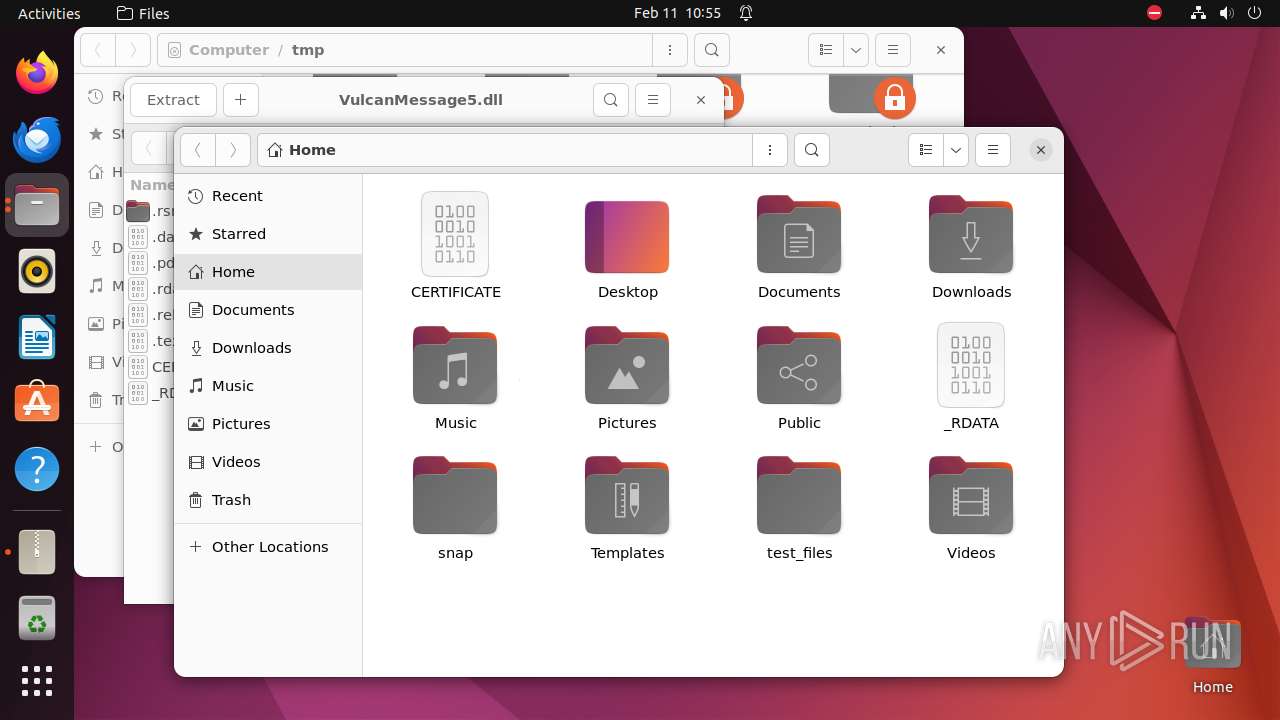Select Videos in sidebar
The width and height of the screenshot is (1280, 720).
click(268, 462)
